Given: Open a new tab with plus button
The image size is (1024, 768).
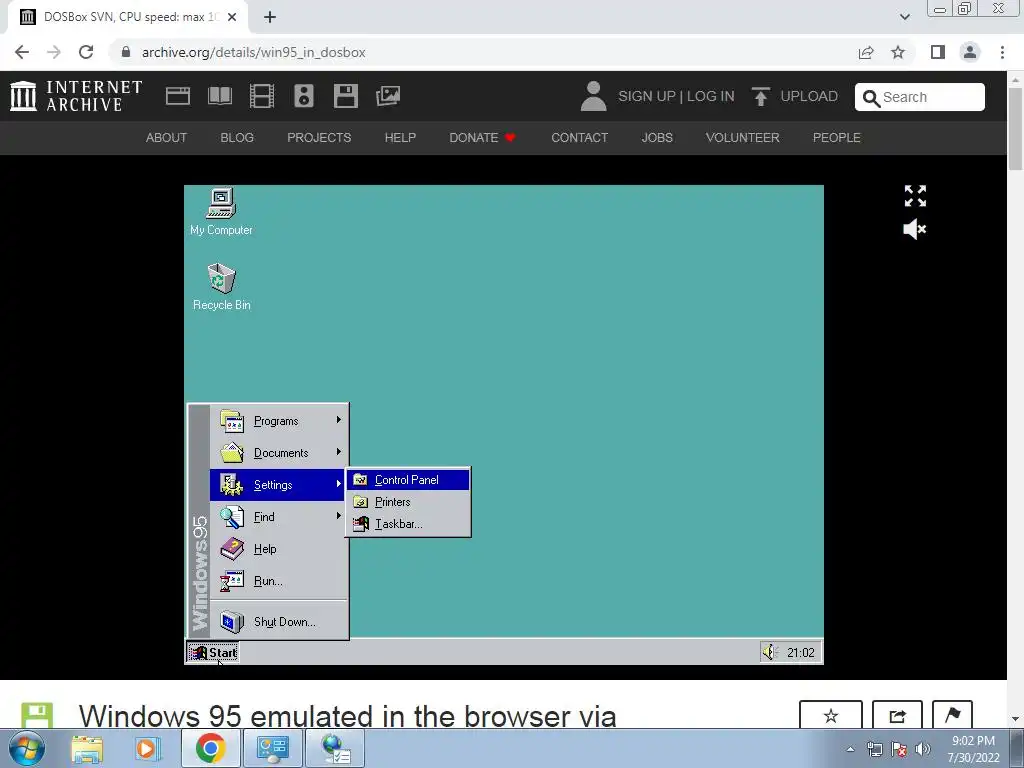Looking at the screenshot, I should pyautogui.click(x=270, y=17).
